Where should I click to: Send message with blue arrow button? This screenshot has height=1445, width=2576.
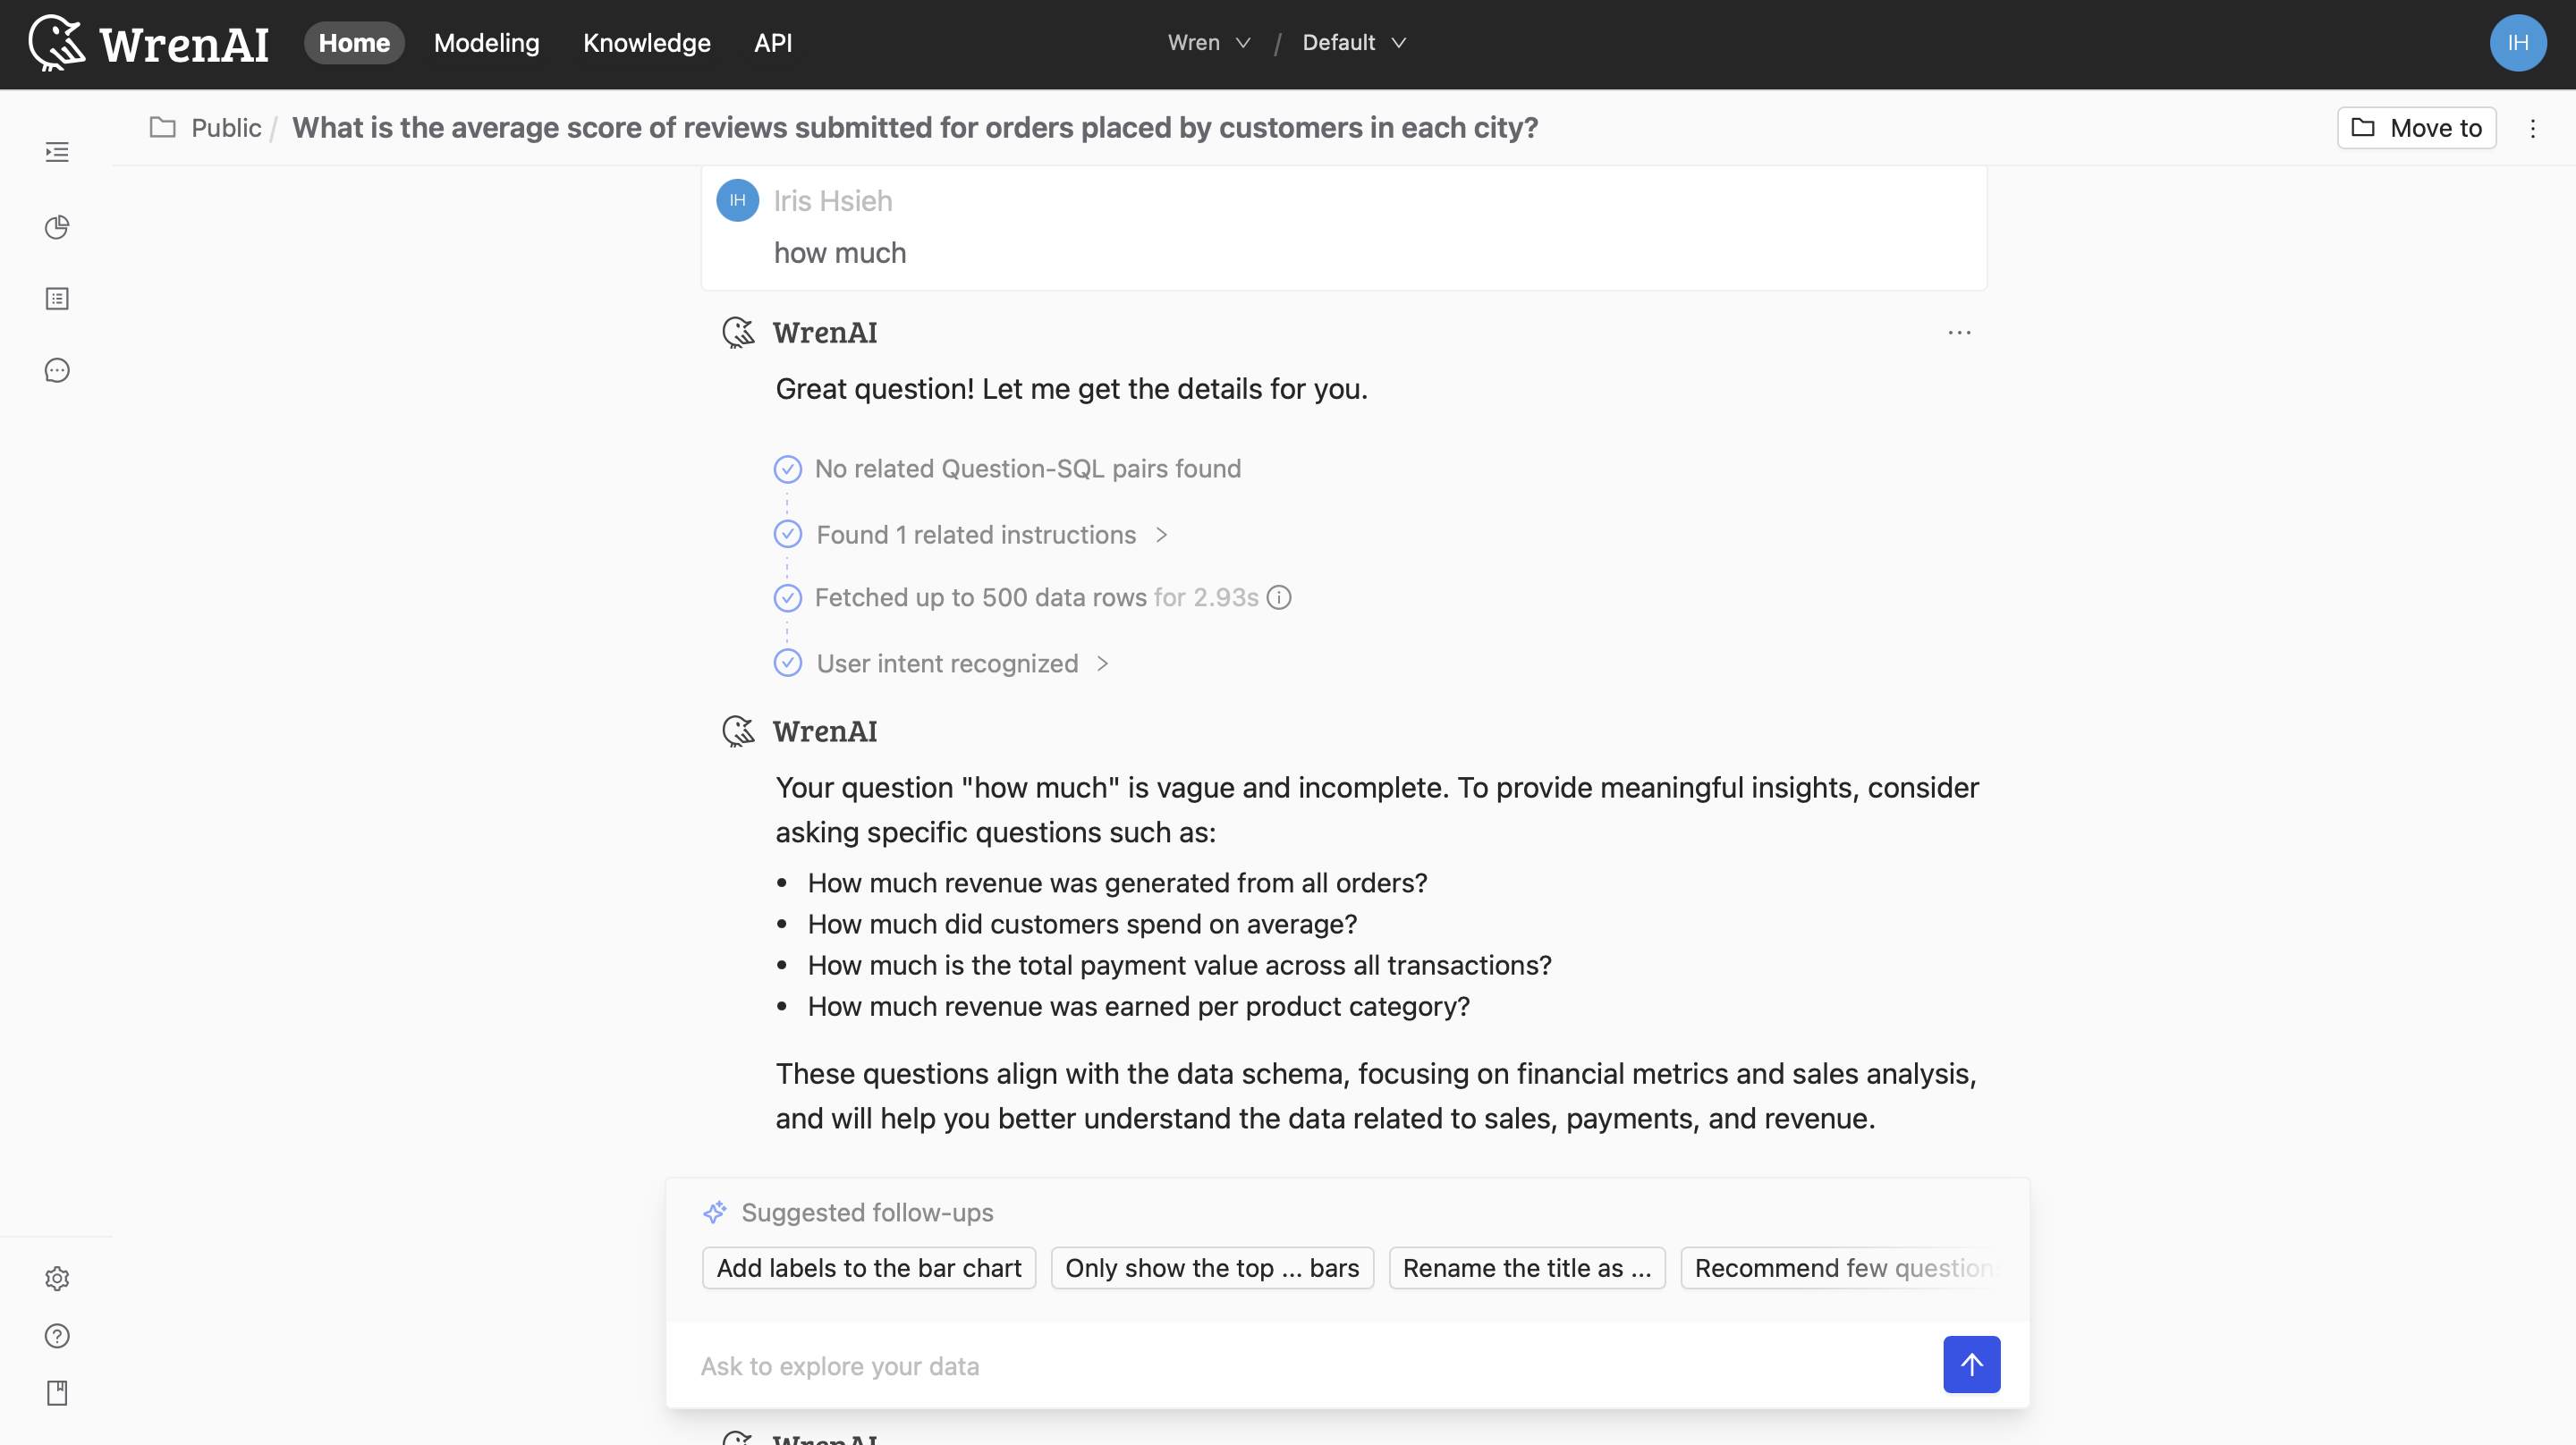point(1971,1364)
